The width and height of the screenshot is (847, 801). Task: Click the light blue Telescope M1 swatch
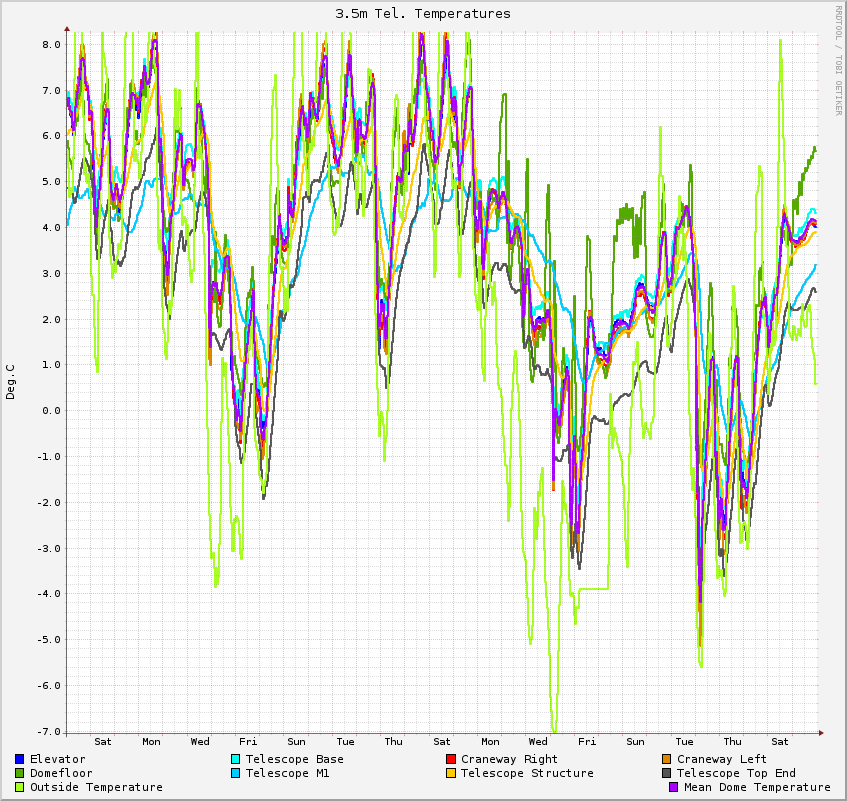[x=236, y=773]
